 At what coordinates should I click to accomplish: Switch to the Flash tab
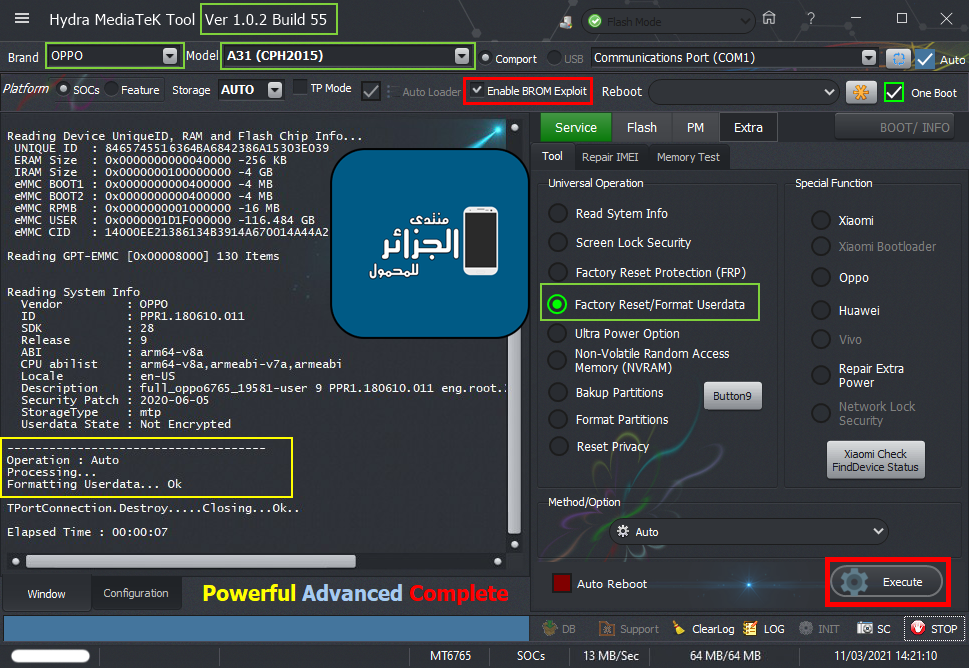click(x=641, y=127)
